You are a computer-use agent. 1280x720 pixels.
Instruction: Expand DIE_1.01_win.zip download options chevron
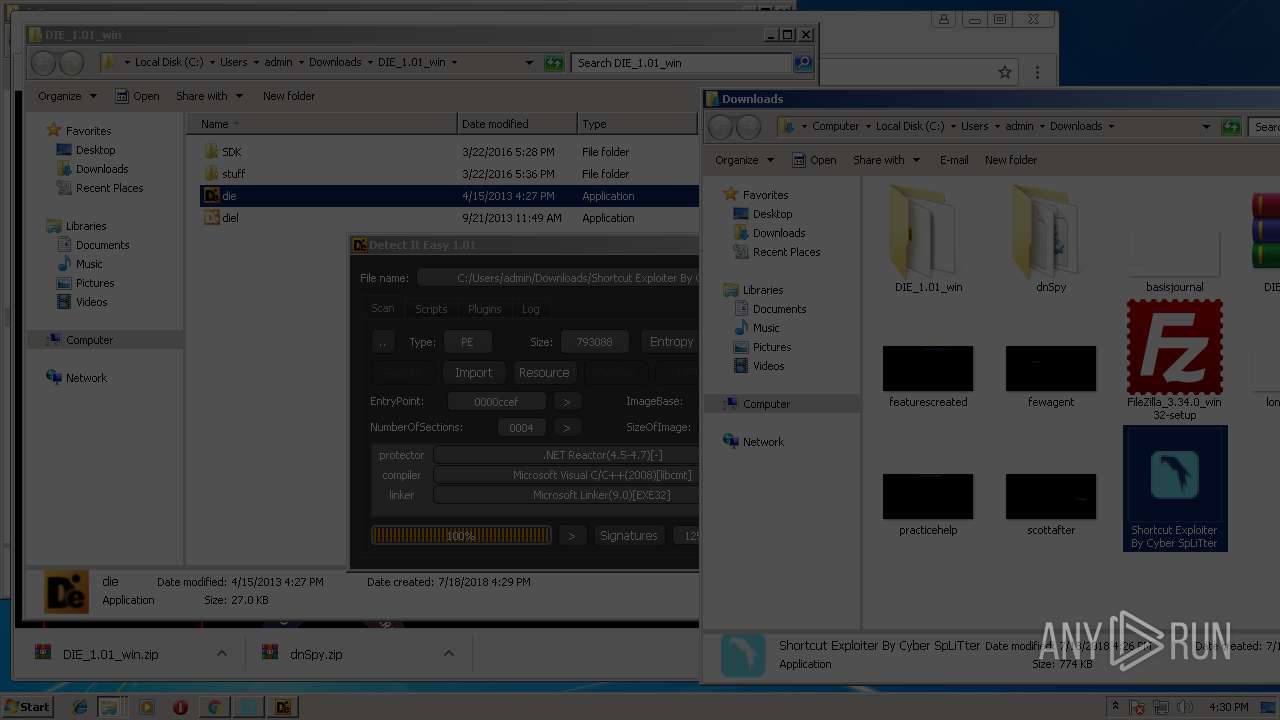coord(222,654)
